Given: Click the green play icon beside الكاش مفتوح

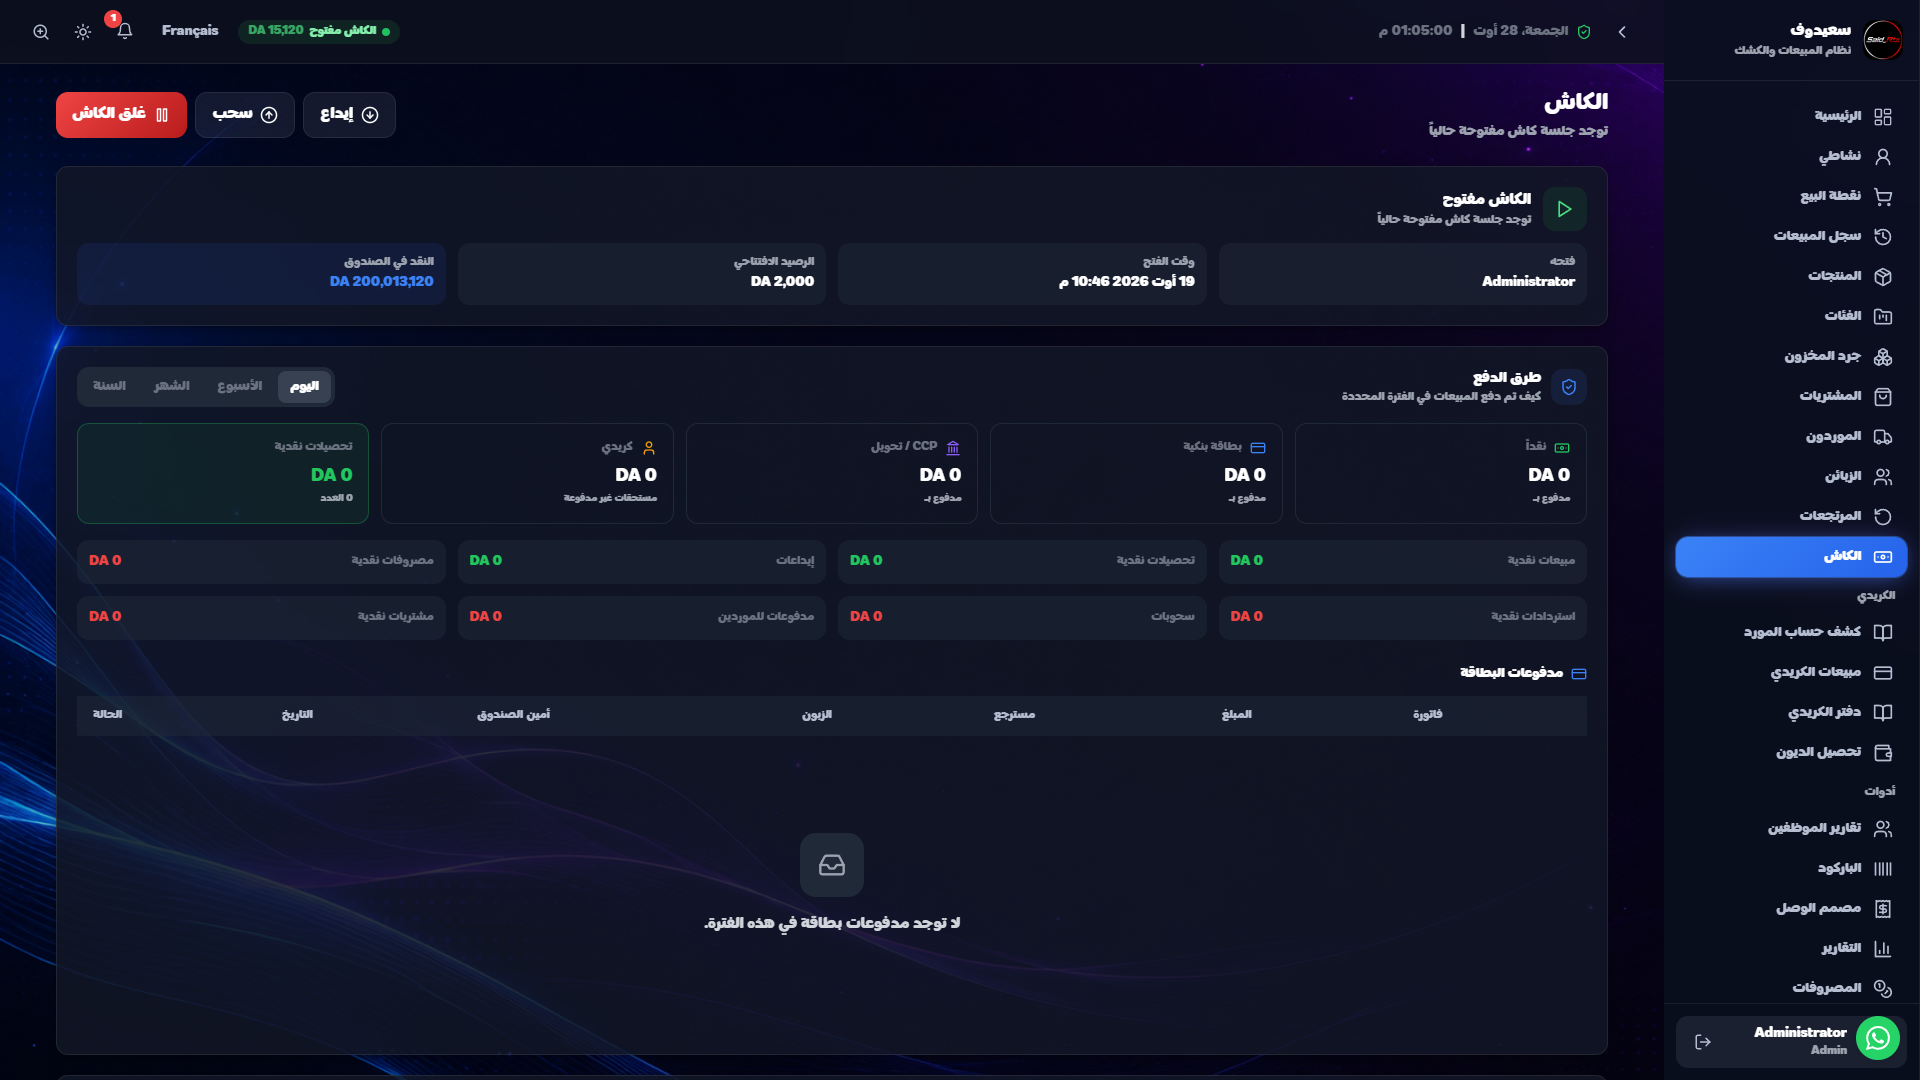Looking at the screenshot, I should pyautogui.click(x=1564, y=209).
